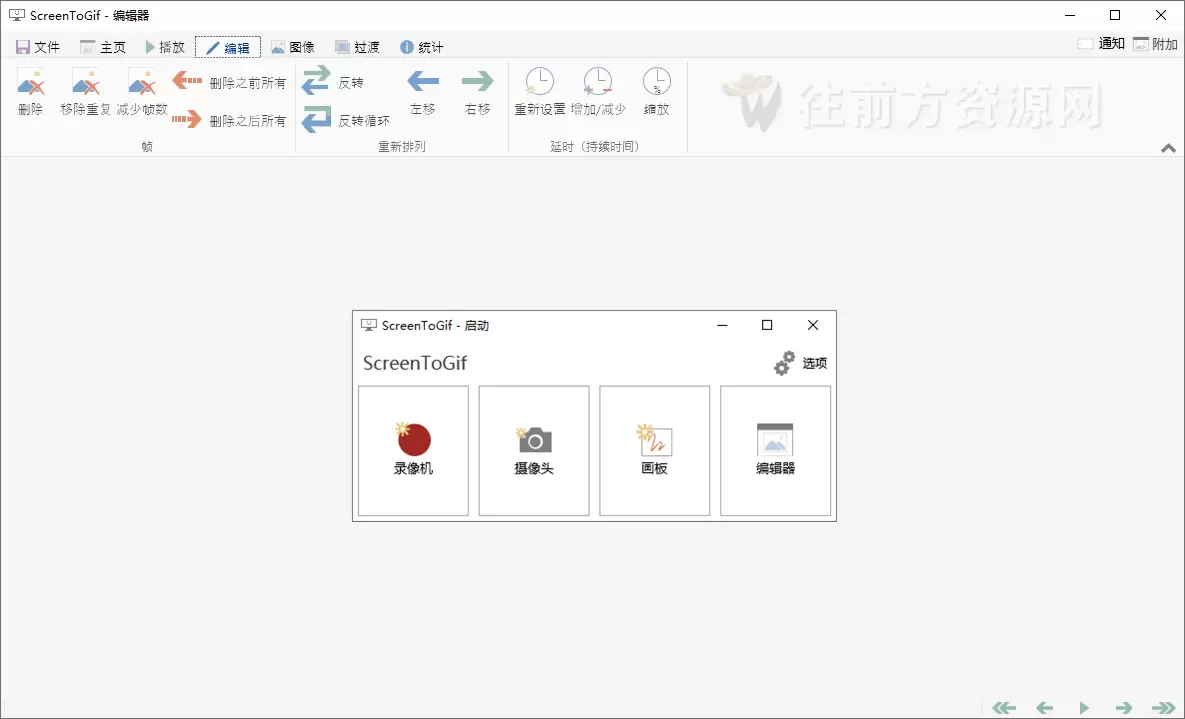Jump to first frame double-arrow

(1004, 708)
